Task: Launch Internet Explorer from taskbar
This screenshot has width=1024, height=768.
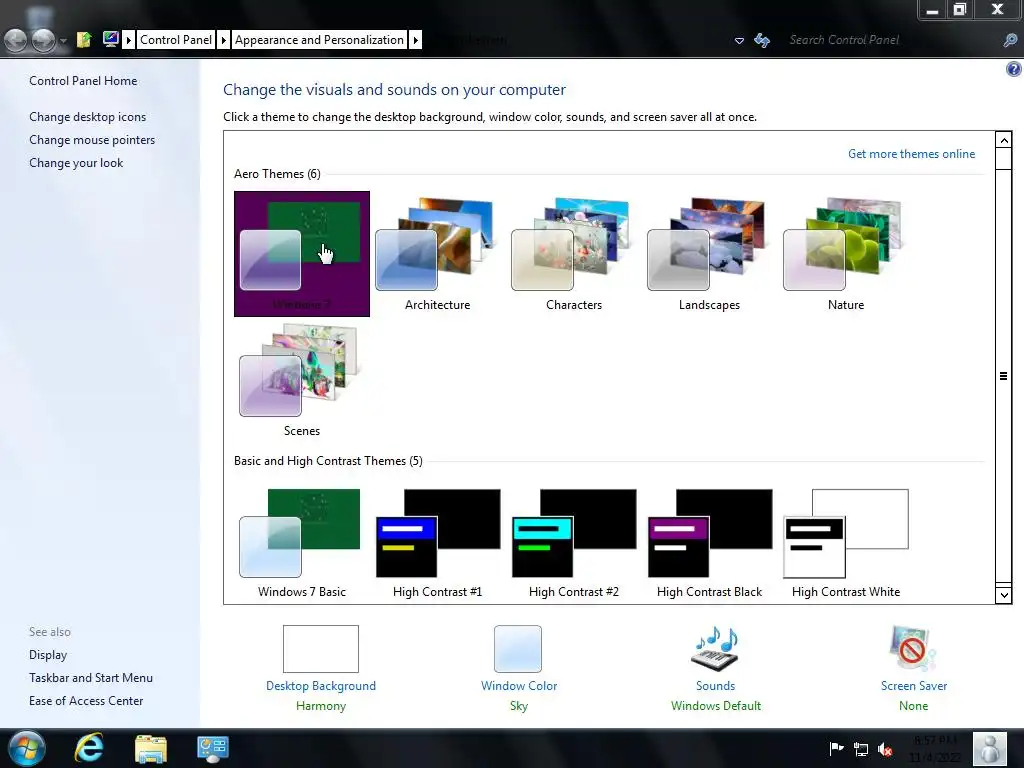Action: [89, 748]
